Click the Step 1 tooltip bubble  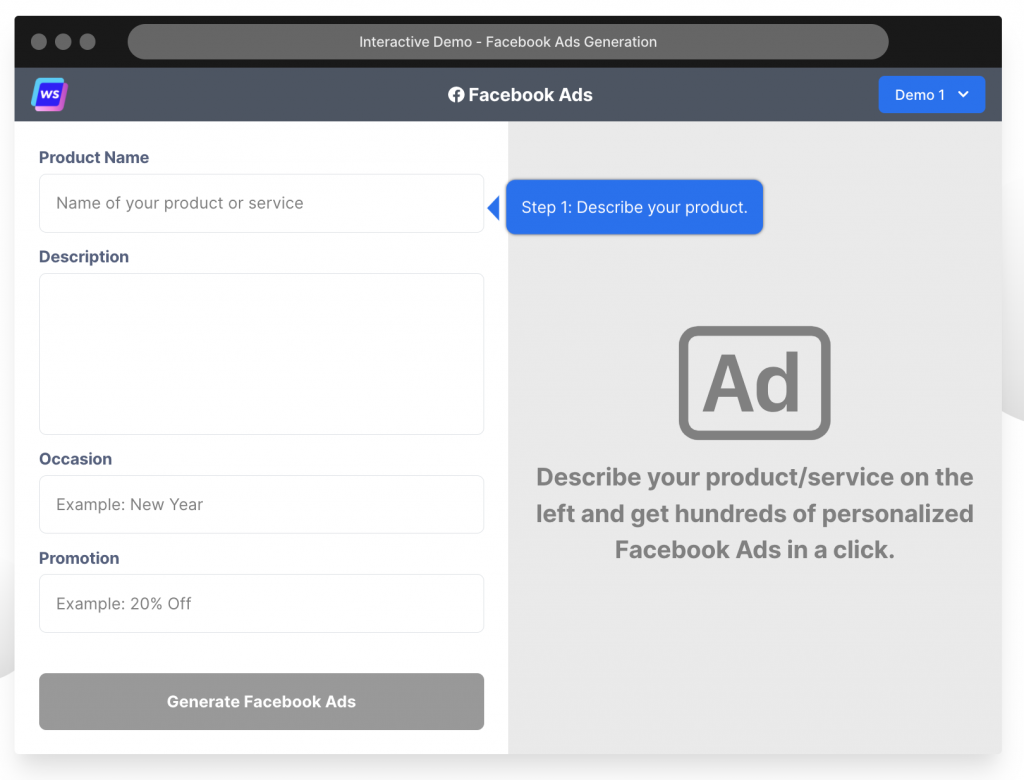point(634,207)
